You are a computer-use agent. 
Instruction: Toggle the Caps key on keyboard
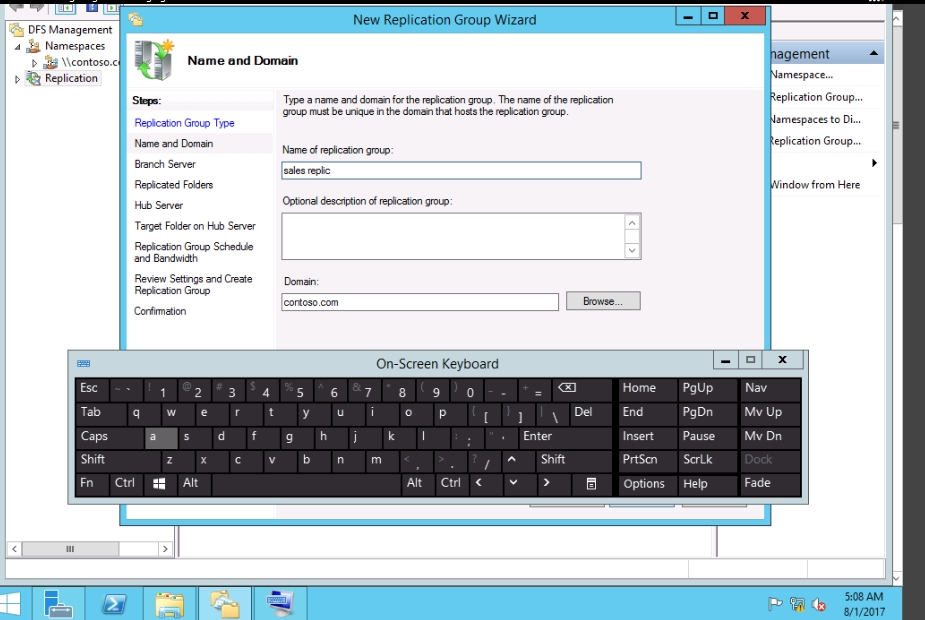[95, 436]
